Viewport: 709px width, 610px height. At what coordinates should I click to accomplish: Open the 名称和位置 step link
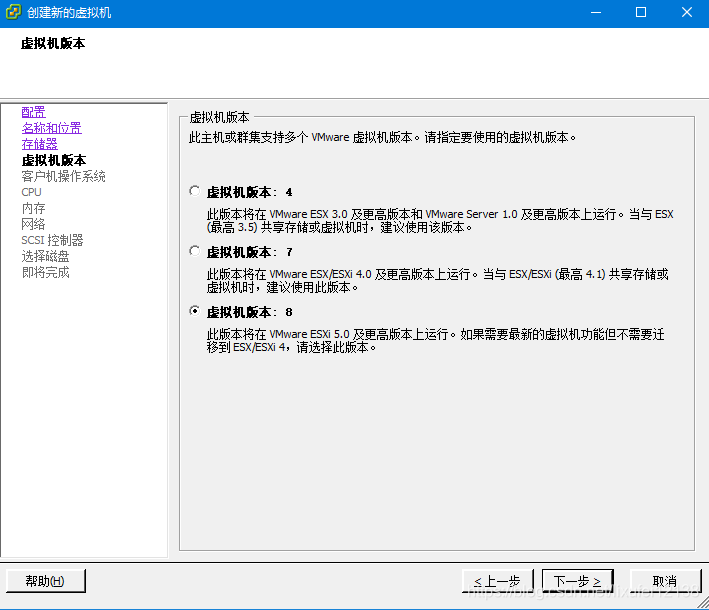pos(52,128)
